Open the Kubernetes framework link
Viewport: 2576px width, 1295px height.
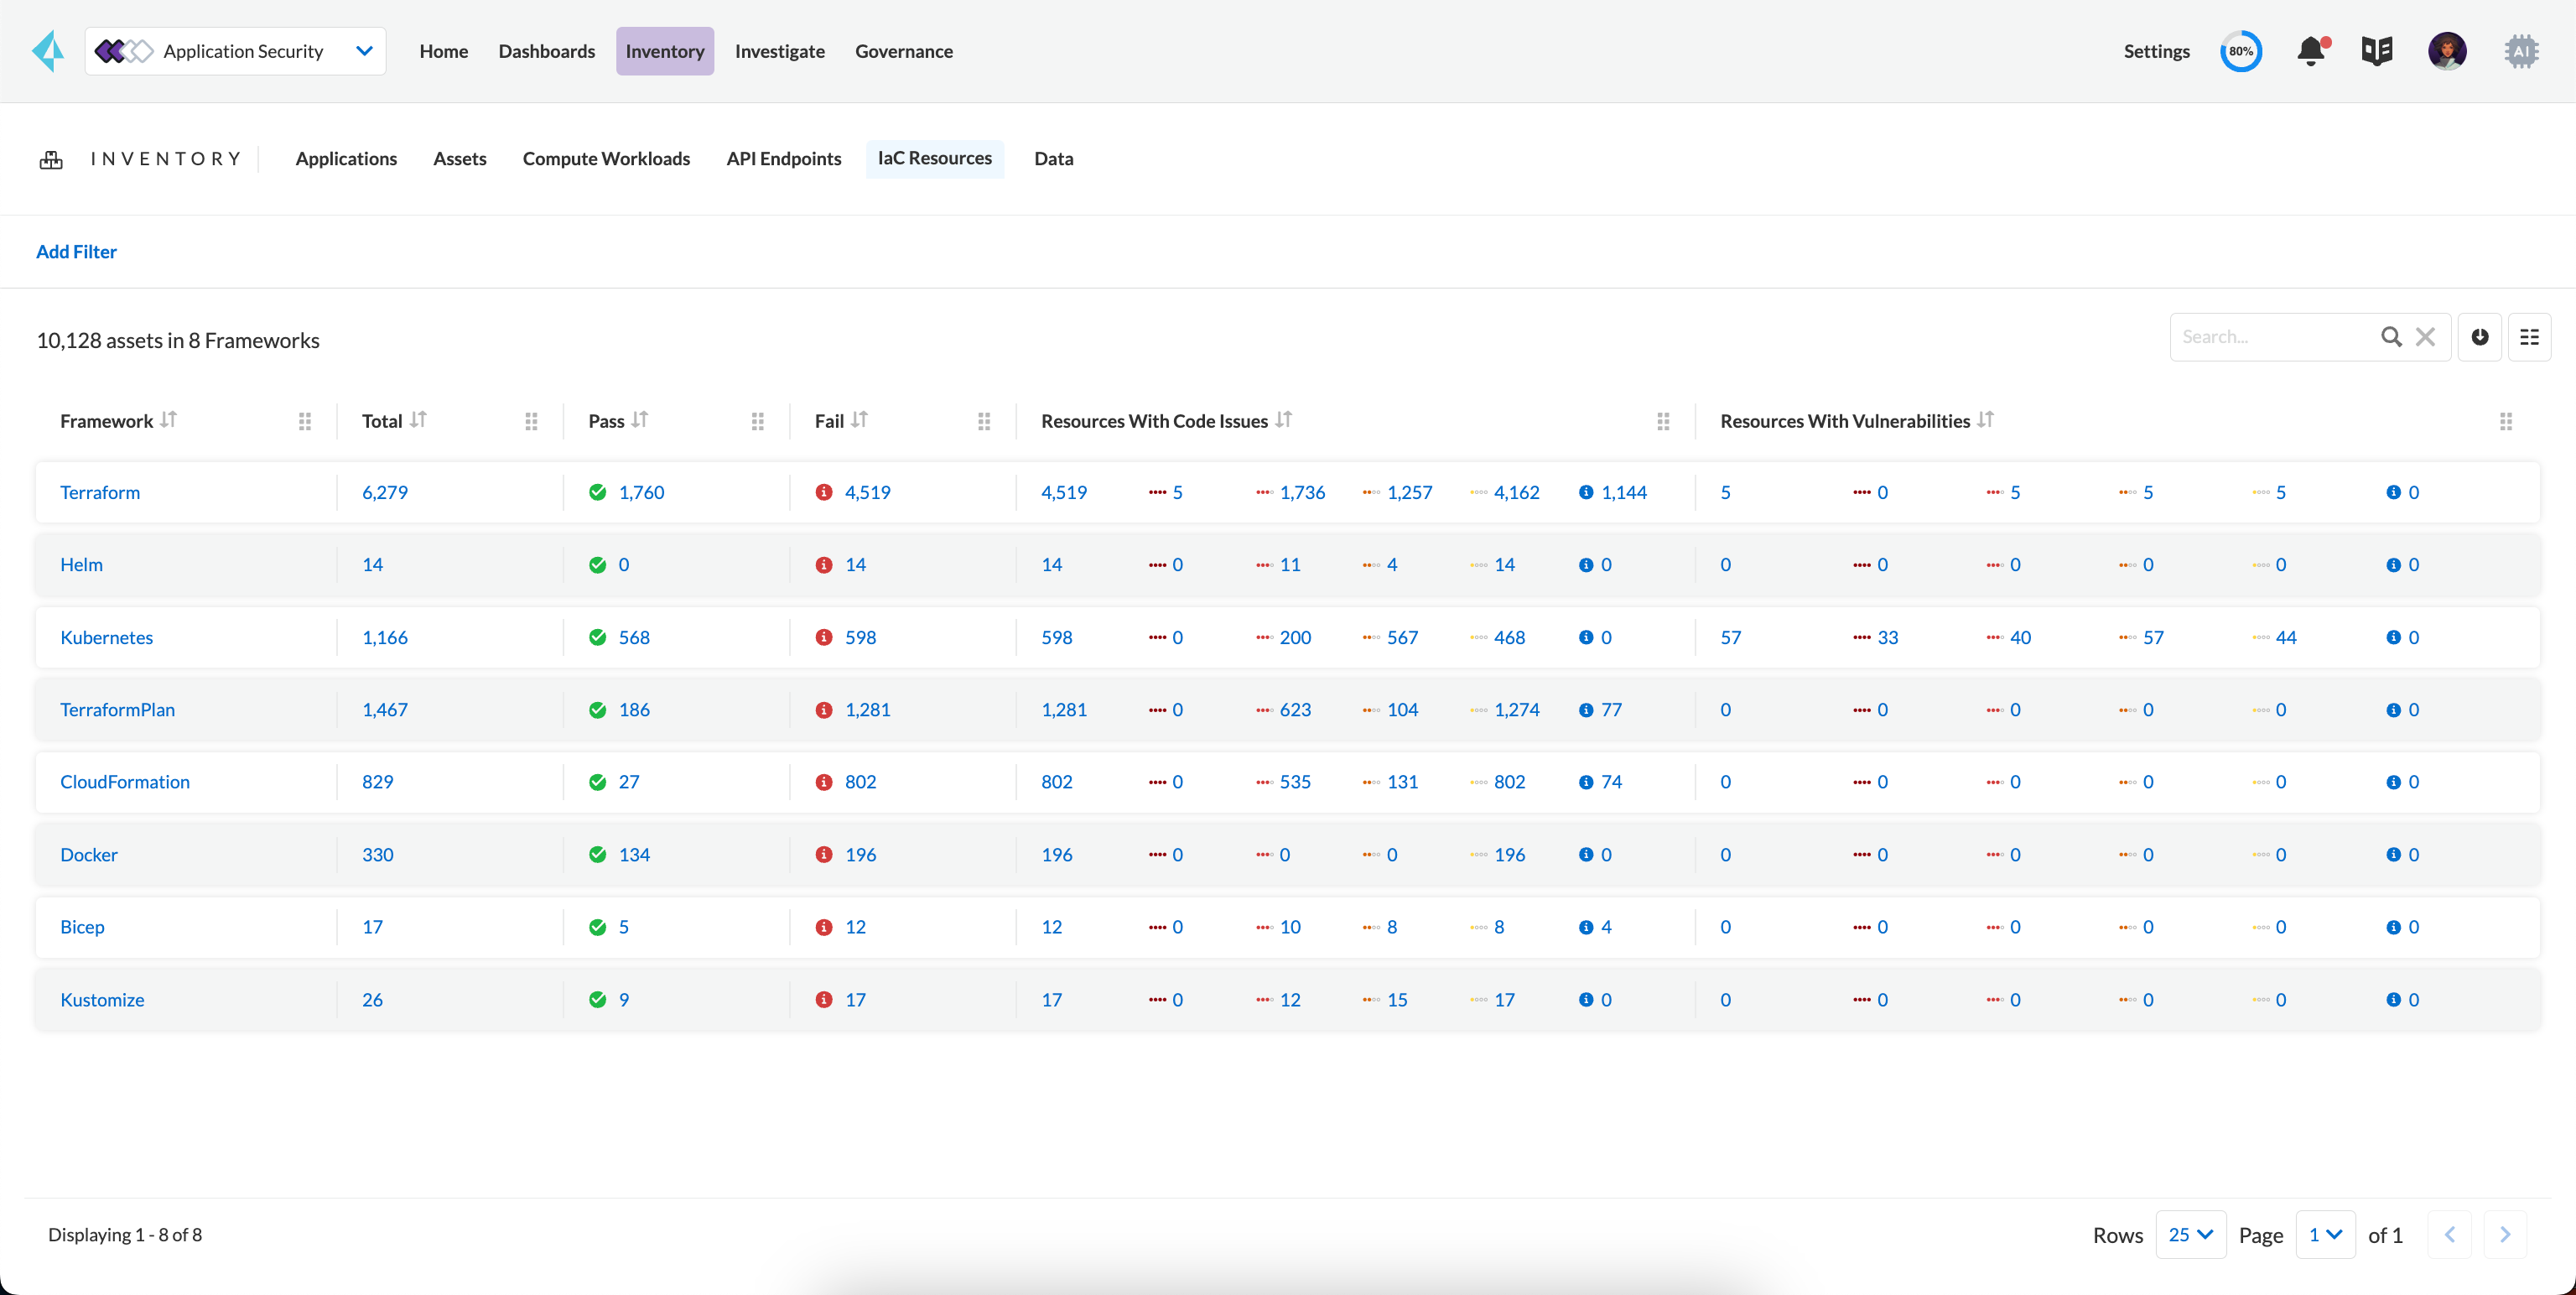point(107,637)
